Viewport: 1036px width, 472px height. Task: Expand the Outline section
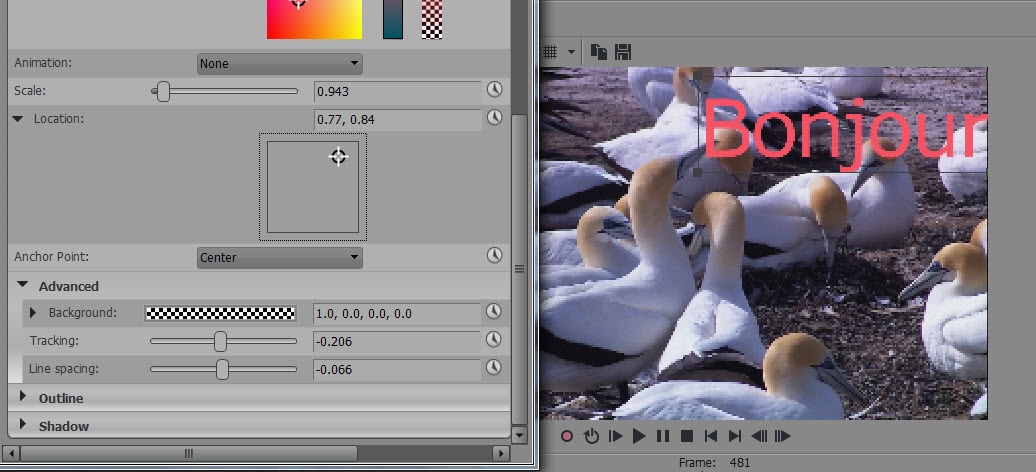[24, 398]
